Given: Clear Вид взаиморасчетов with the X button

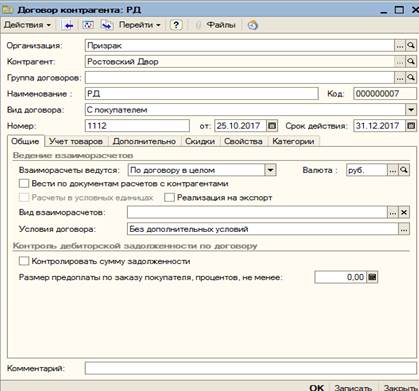Looking at the screenshot, I should click(x=404, y=212).
